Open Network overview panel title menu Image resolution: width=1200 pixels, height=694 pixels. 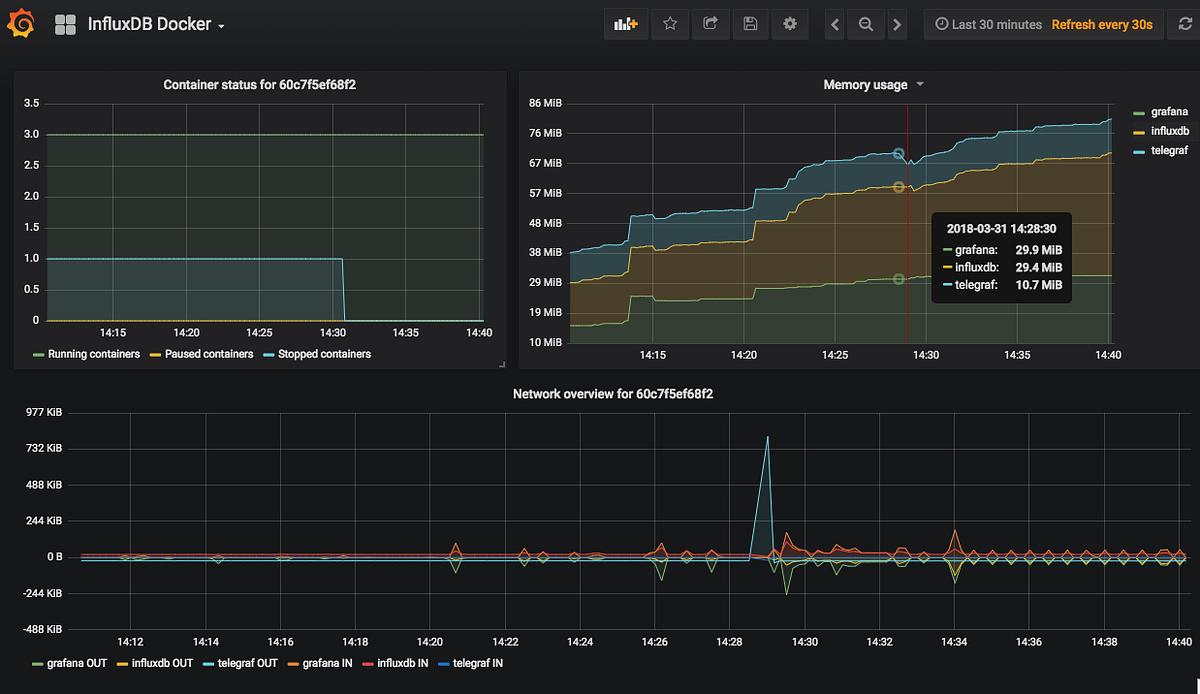point(613,394)
